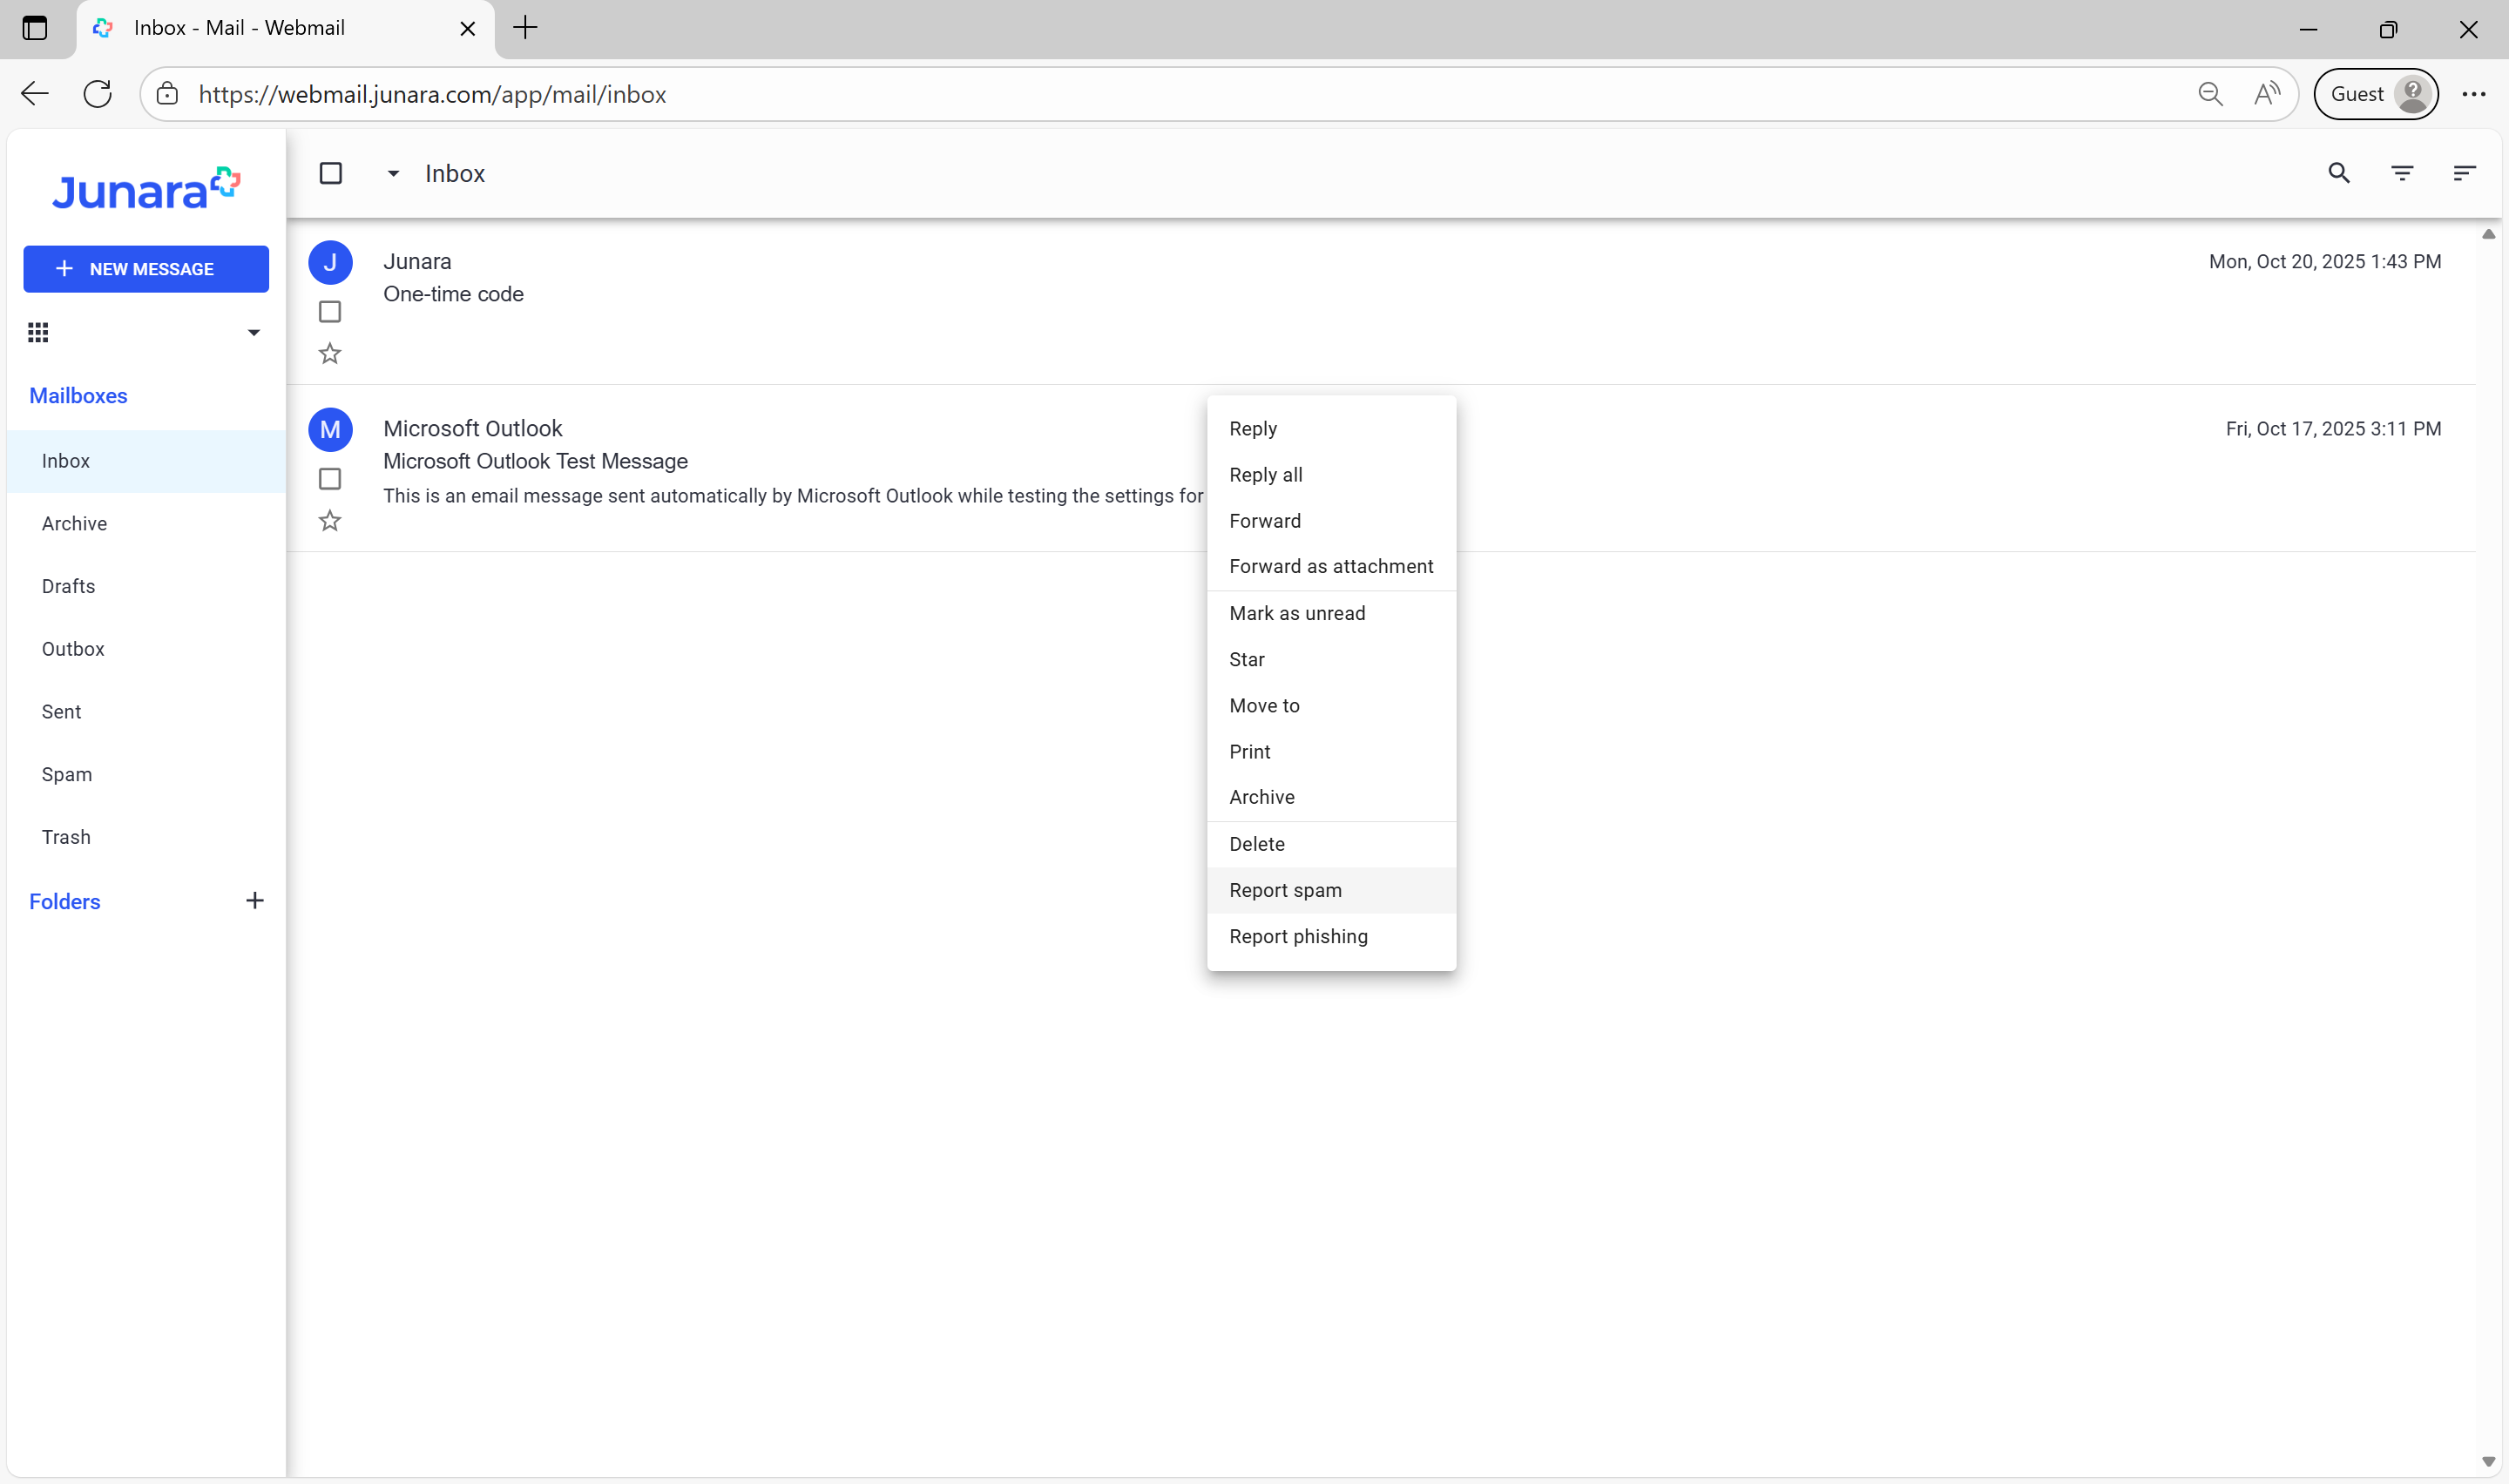The height and width of the screenshot is (1484, 2509).
Task: Check the Microsoft Outlook email checkbox
Action: pyautogui.click(x=330, y=479)
